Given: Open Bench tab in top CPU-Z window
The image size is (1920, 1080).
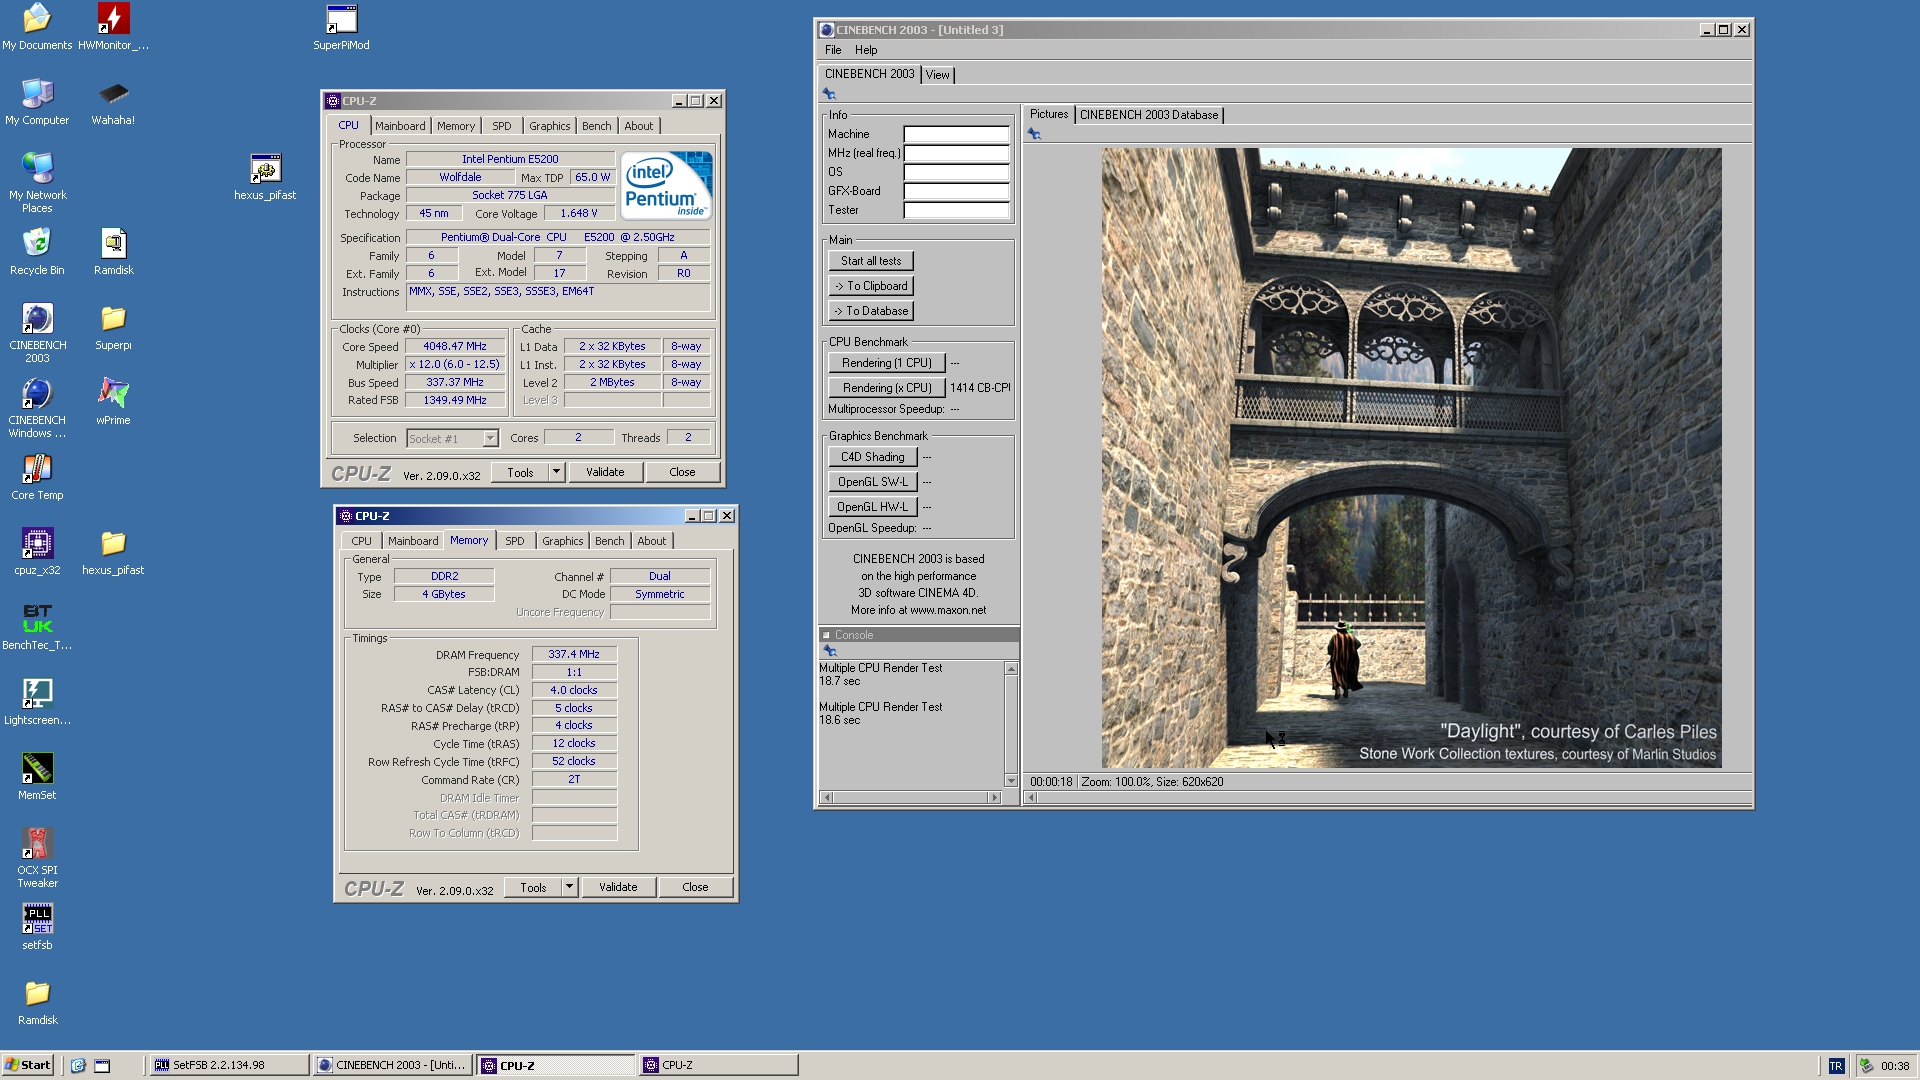Looking at the screenshot, I should pyautogui.click(x=596, y=126).
